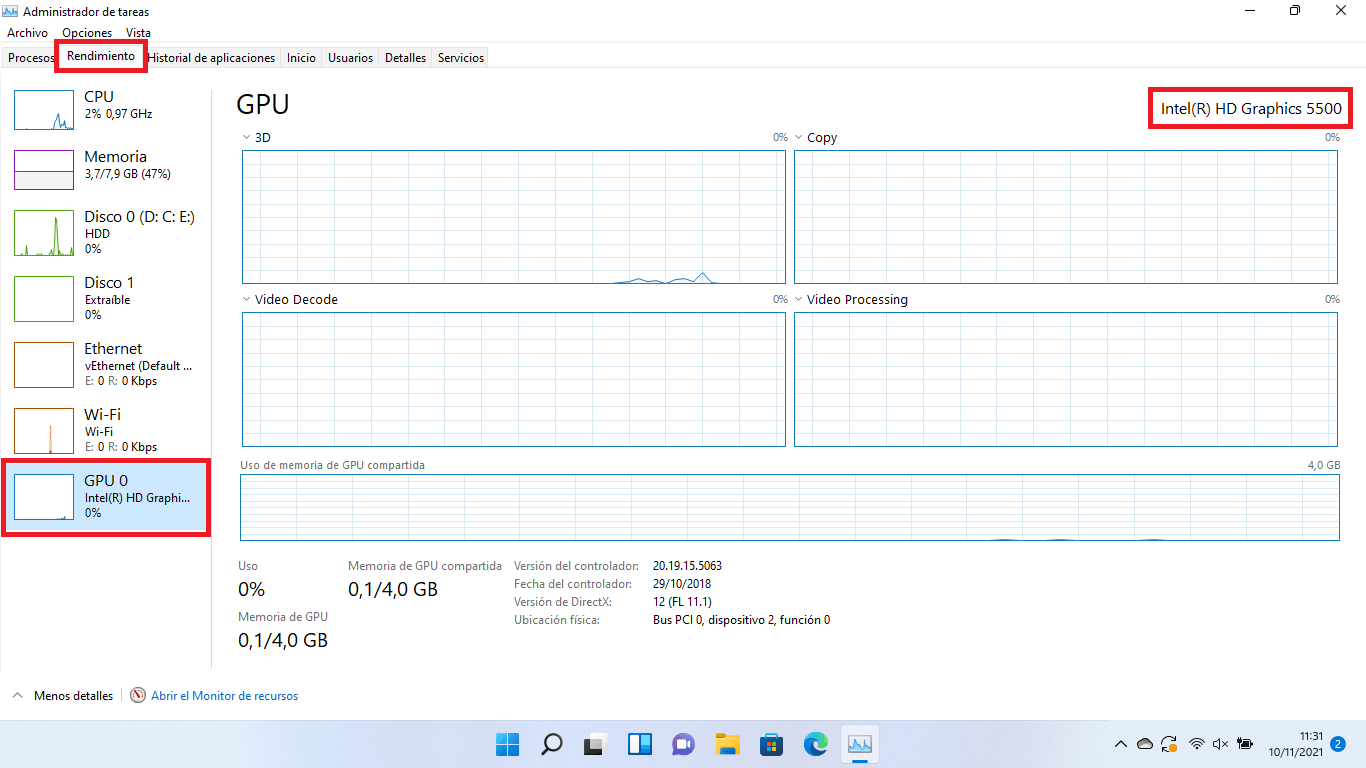
Task: Click the OneDrive cloud tray icon
Action: pos(1145,744)
